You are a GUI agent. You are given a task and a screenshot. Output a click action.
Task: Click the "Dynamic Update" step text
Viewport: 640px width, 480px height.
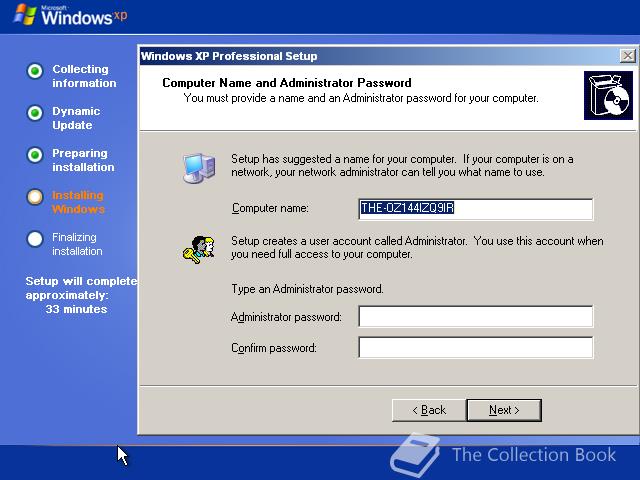(76, 118)
